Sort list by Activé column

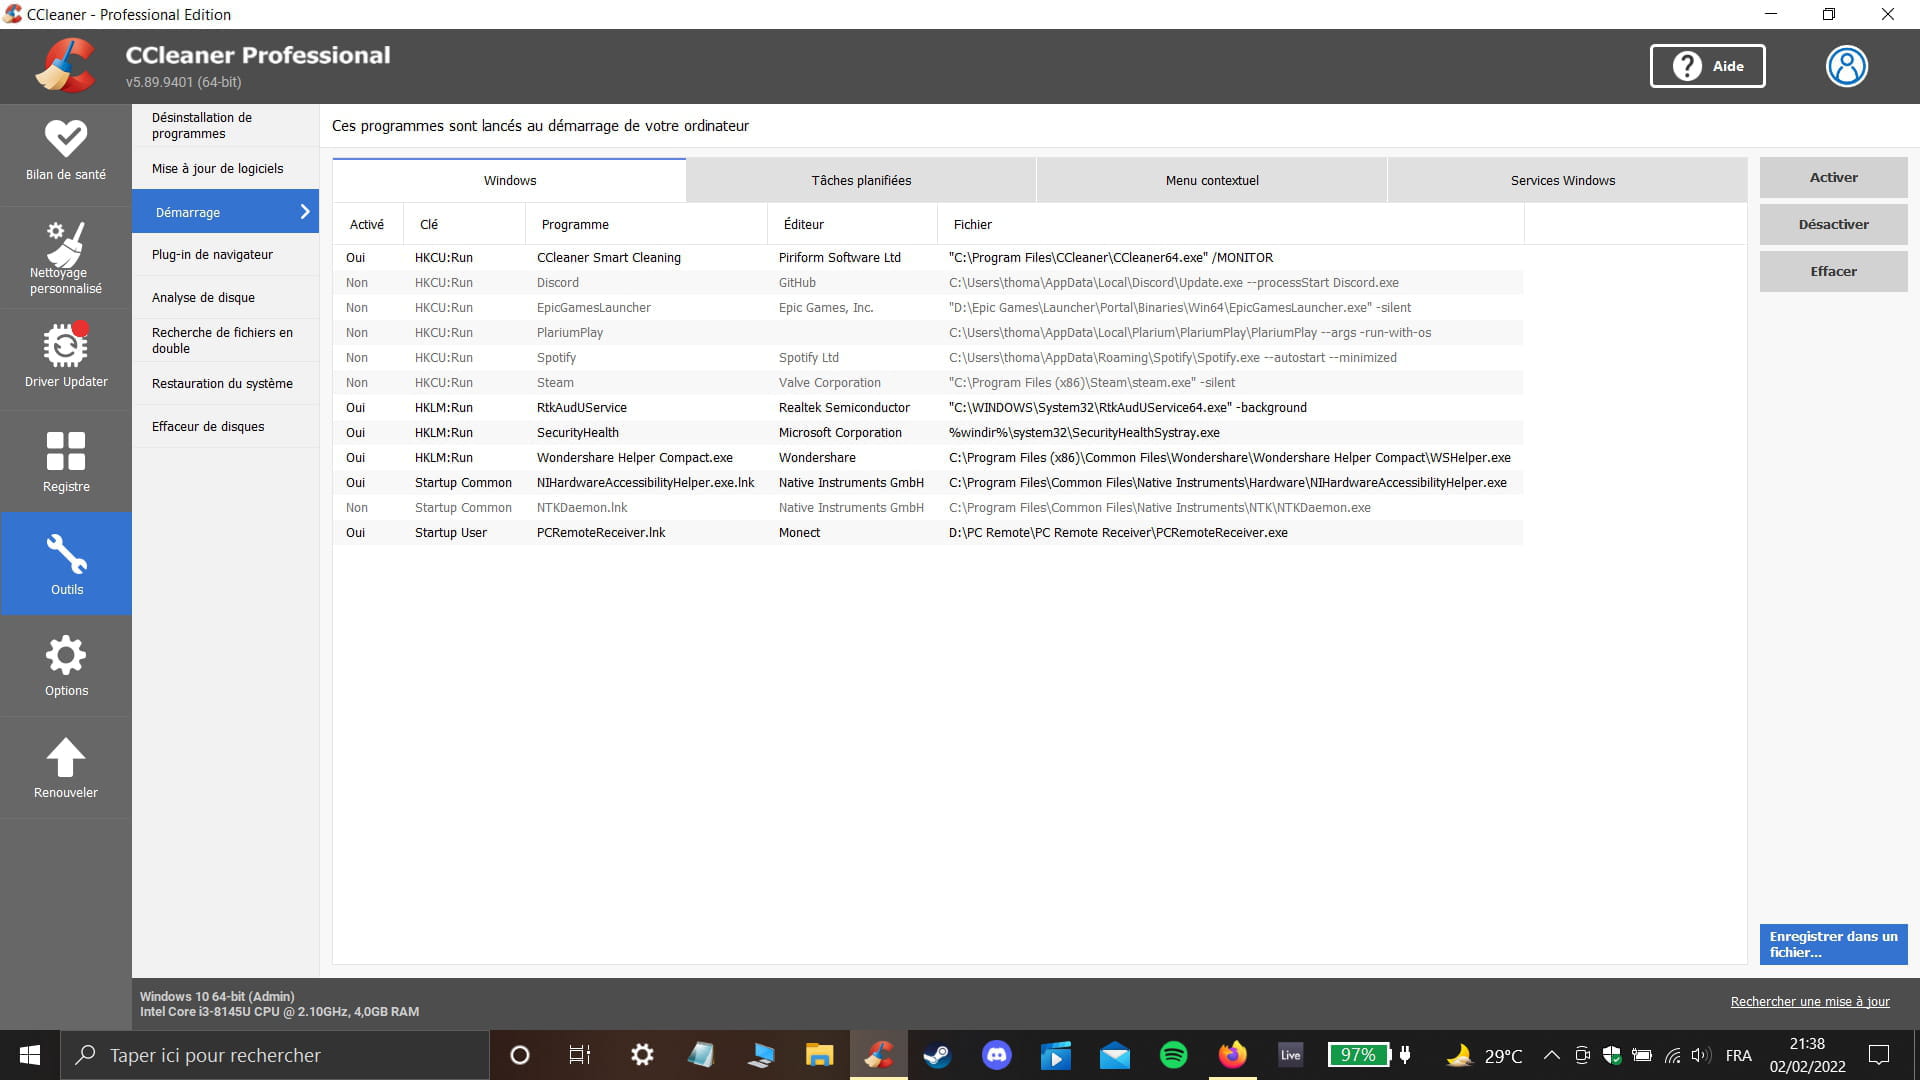pos(367,224)
